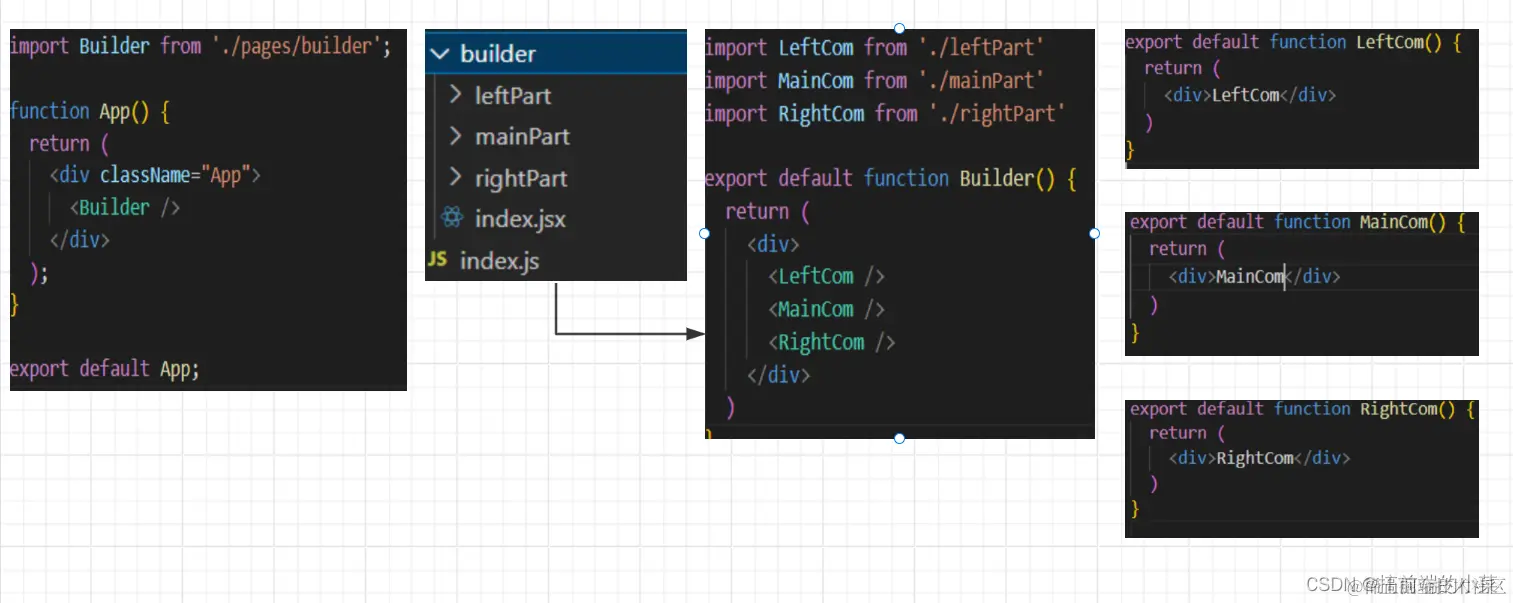Viewport: 1513px width, 603px height.
Task: Click the top selection handle of Builder code image
Action: pyautogui.click(x=899, y=28)
